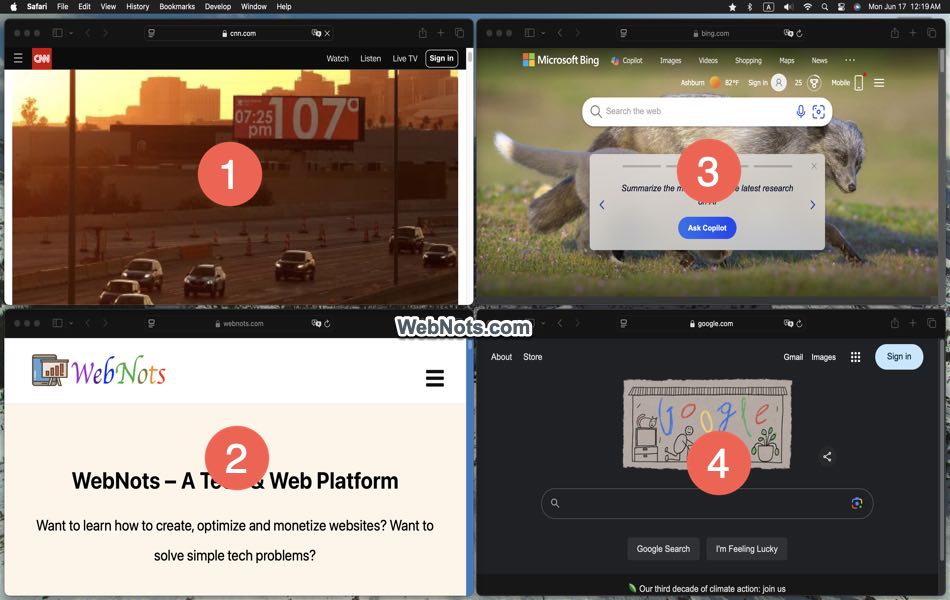Open the History menu
The height and width of the screenshot is (600, 950).
(138, 7)
